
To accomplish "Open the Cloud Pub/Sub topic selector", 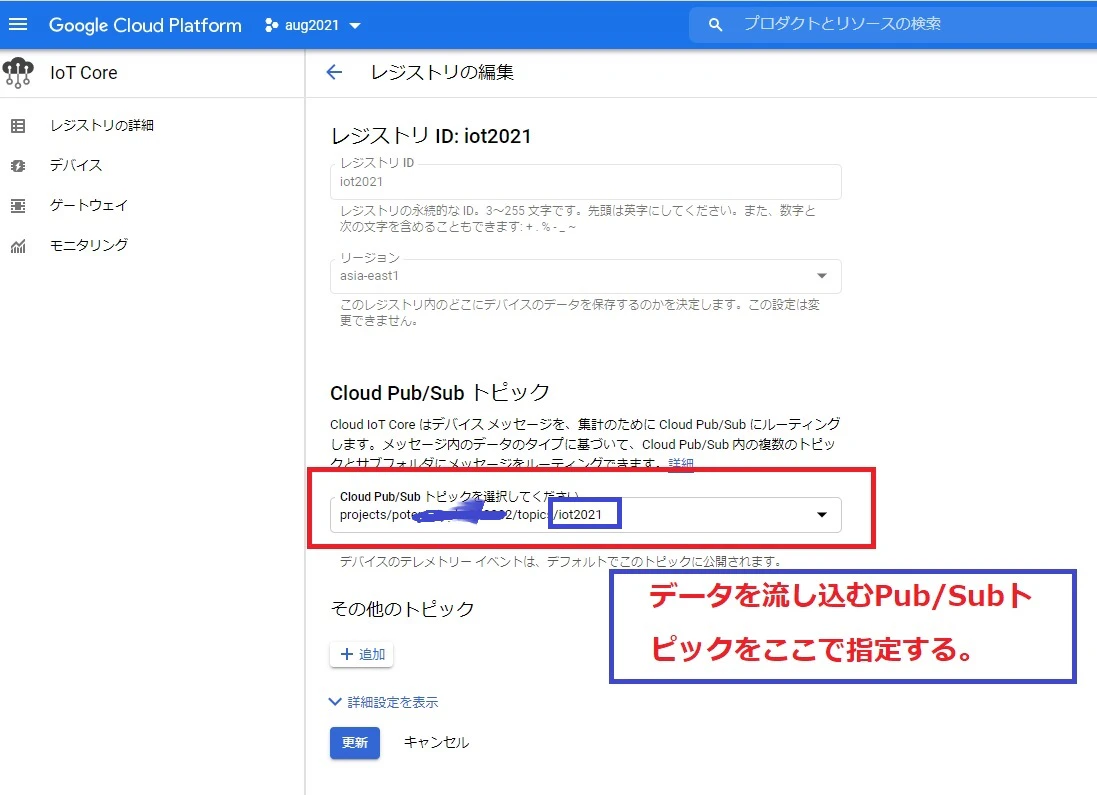I will (586, 515).
